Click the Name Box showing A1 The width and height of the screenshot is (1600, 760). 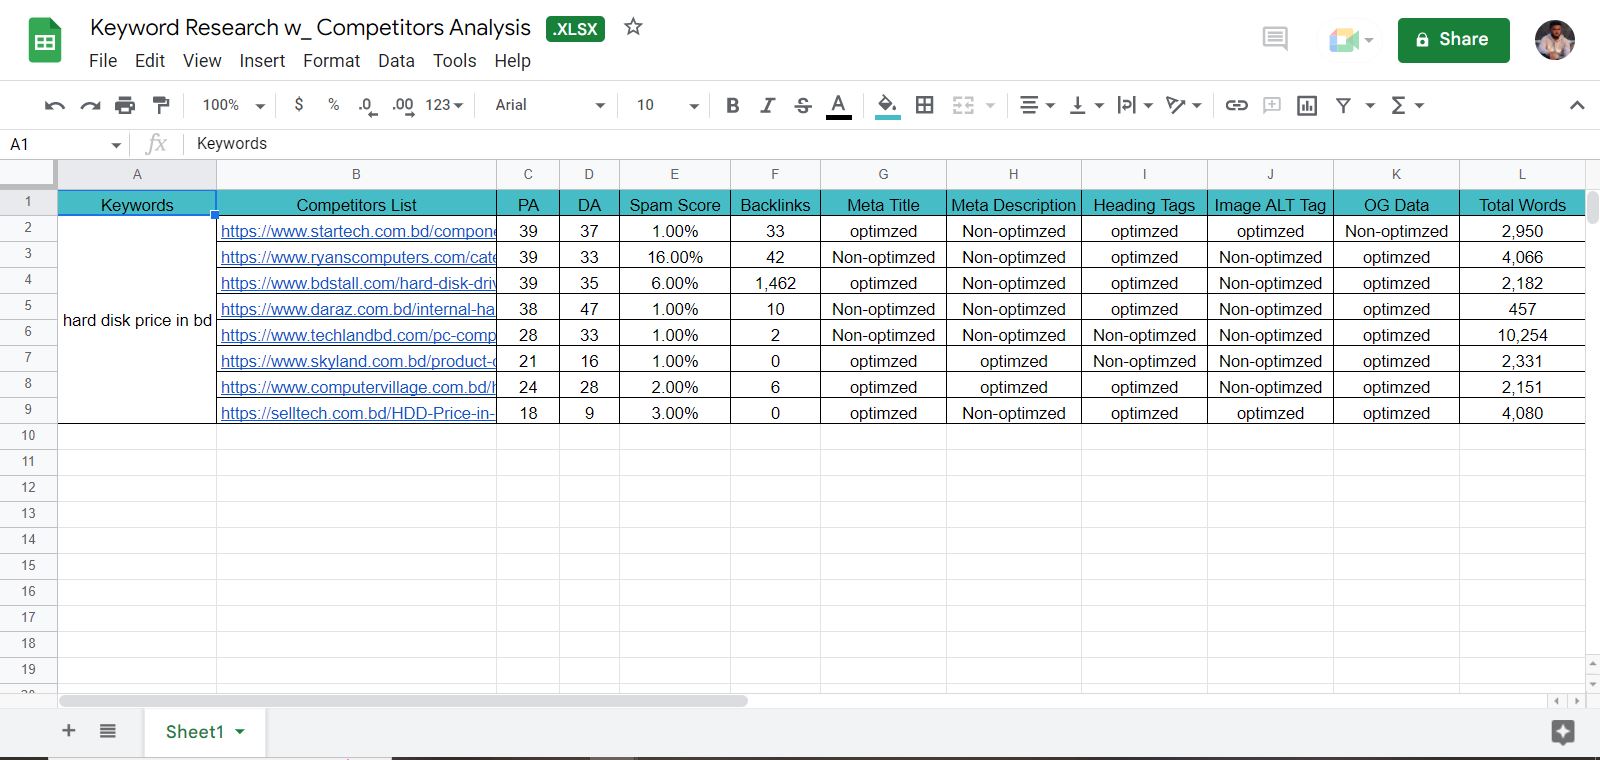pyautogui.click(x=58, y=145)
